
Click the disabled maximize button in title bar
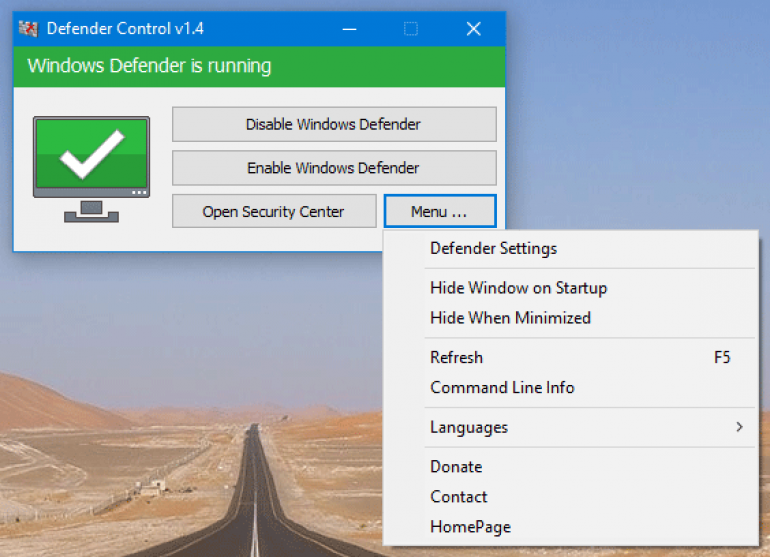coord(411,29)
